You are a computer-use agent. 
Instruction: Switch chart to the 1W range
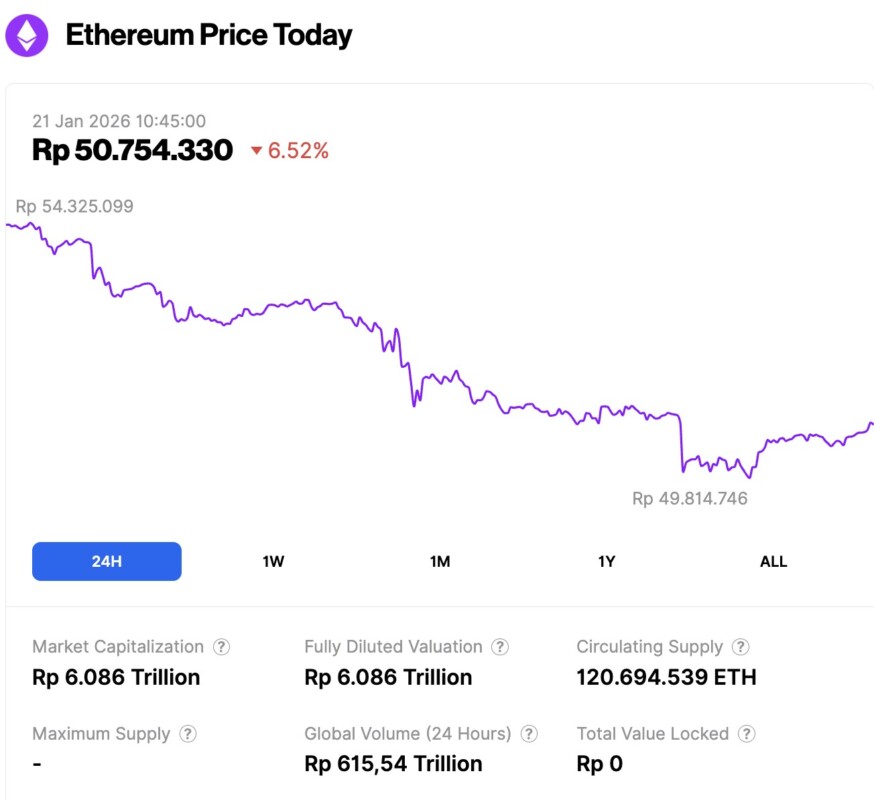tap(273, 561)
